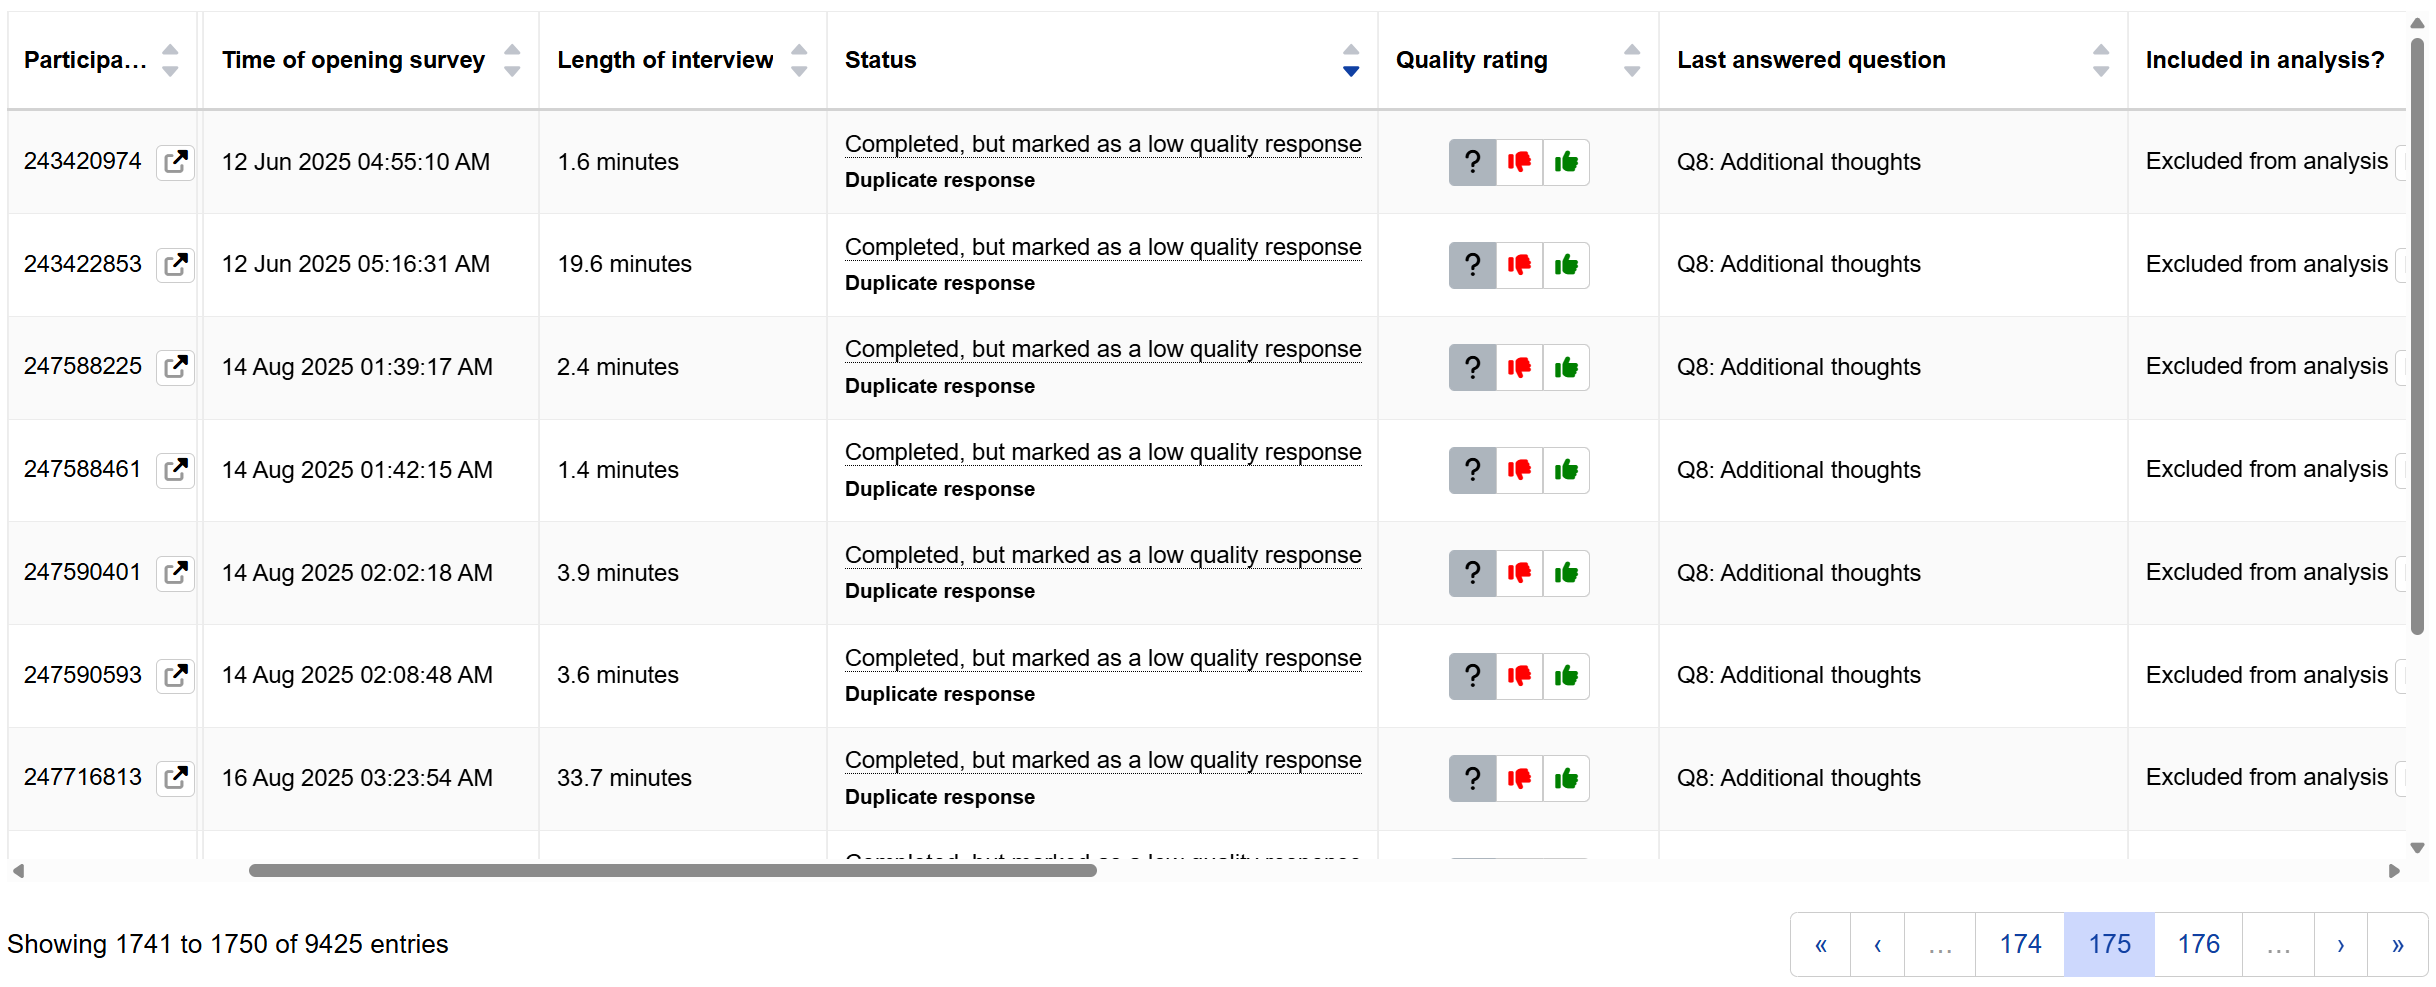Screen dimensions: 2436x987
Task: Open participant 243420974 in new window
Action: pos(176,162)
